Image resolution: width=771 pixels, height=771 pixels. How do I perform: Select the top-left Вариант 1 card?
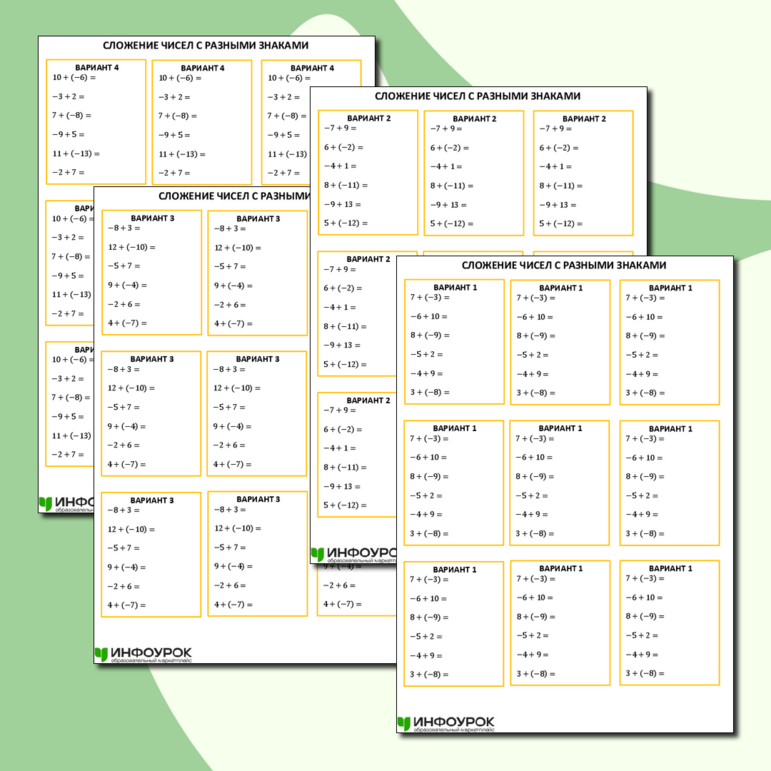[x=454, y=341]
